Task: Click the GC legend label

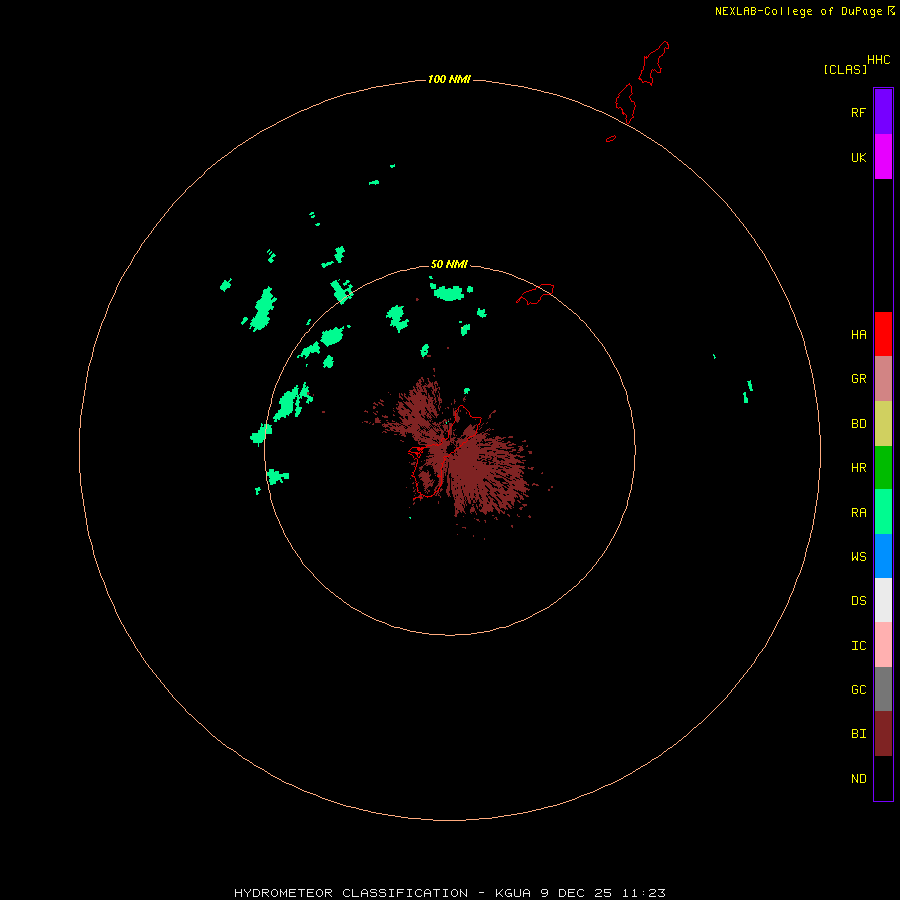Action: pyautogui.click(x=858, y=690)
